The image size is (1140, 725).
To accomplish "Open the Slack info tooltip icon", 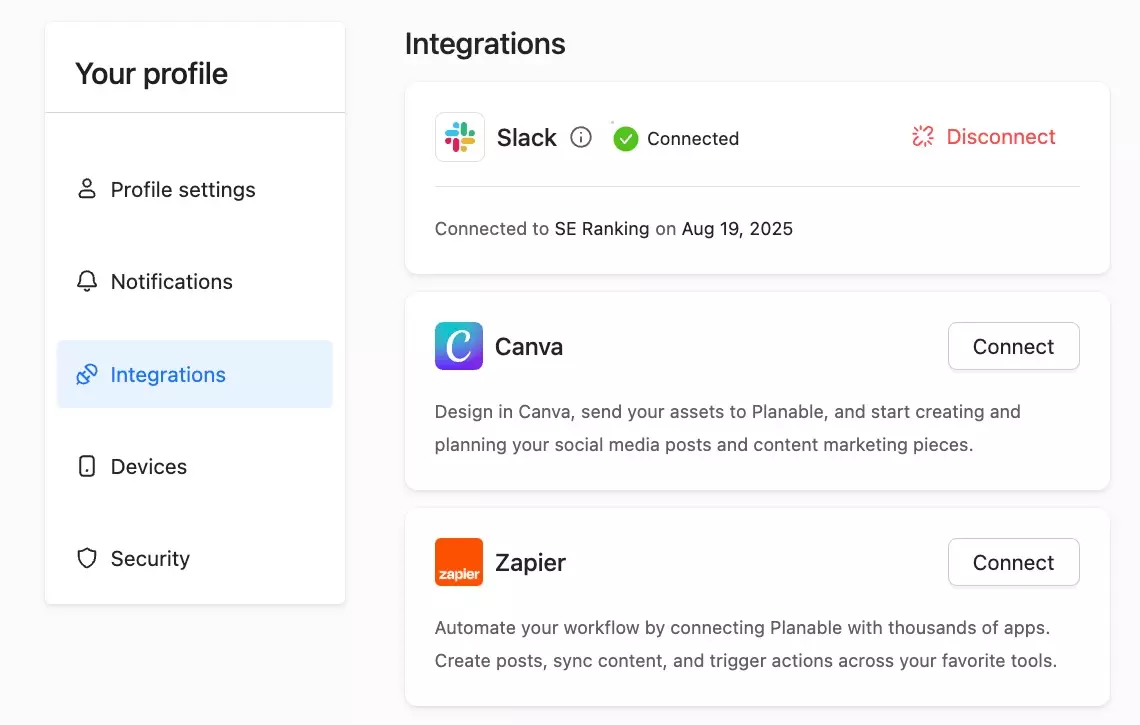I will point(580,137).
